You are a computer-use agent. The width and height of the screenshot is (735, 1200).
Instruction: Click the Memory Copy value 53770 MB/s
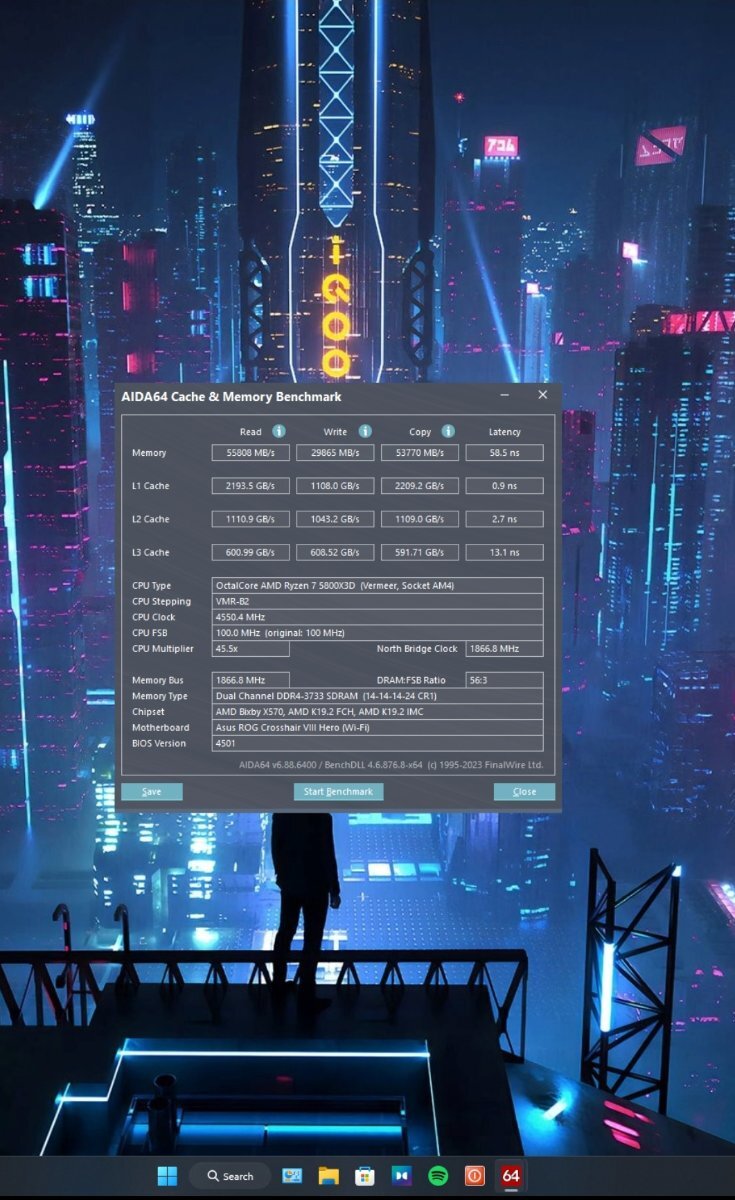click(420, 453)
